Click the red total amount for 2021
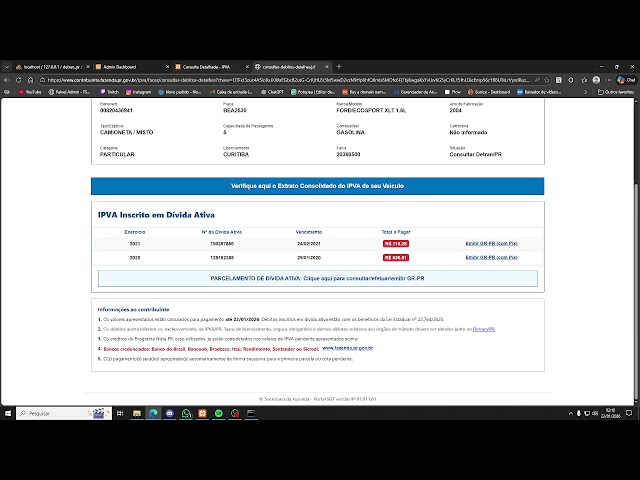This screenshot has width=640, height=480. point(396,244)
